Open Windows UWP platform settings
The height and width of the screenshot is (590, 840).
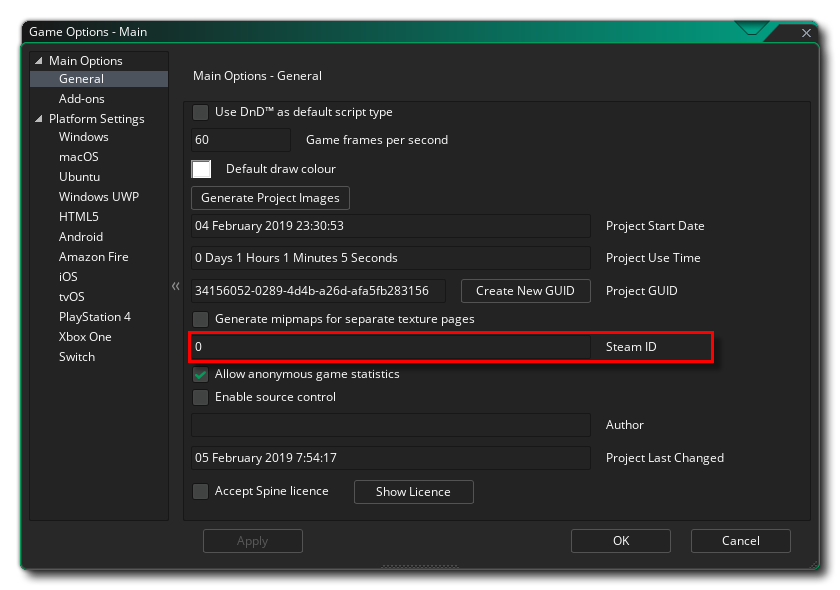point(99,197)
